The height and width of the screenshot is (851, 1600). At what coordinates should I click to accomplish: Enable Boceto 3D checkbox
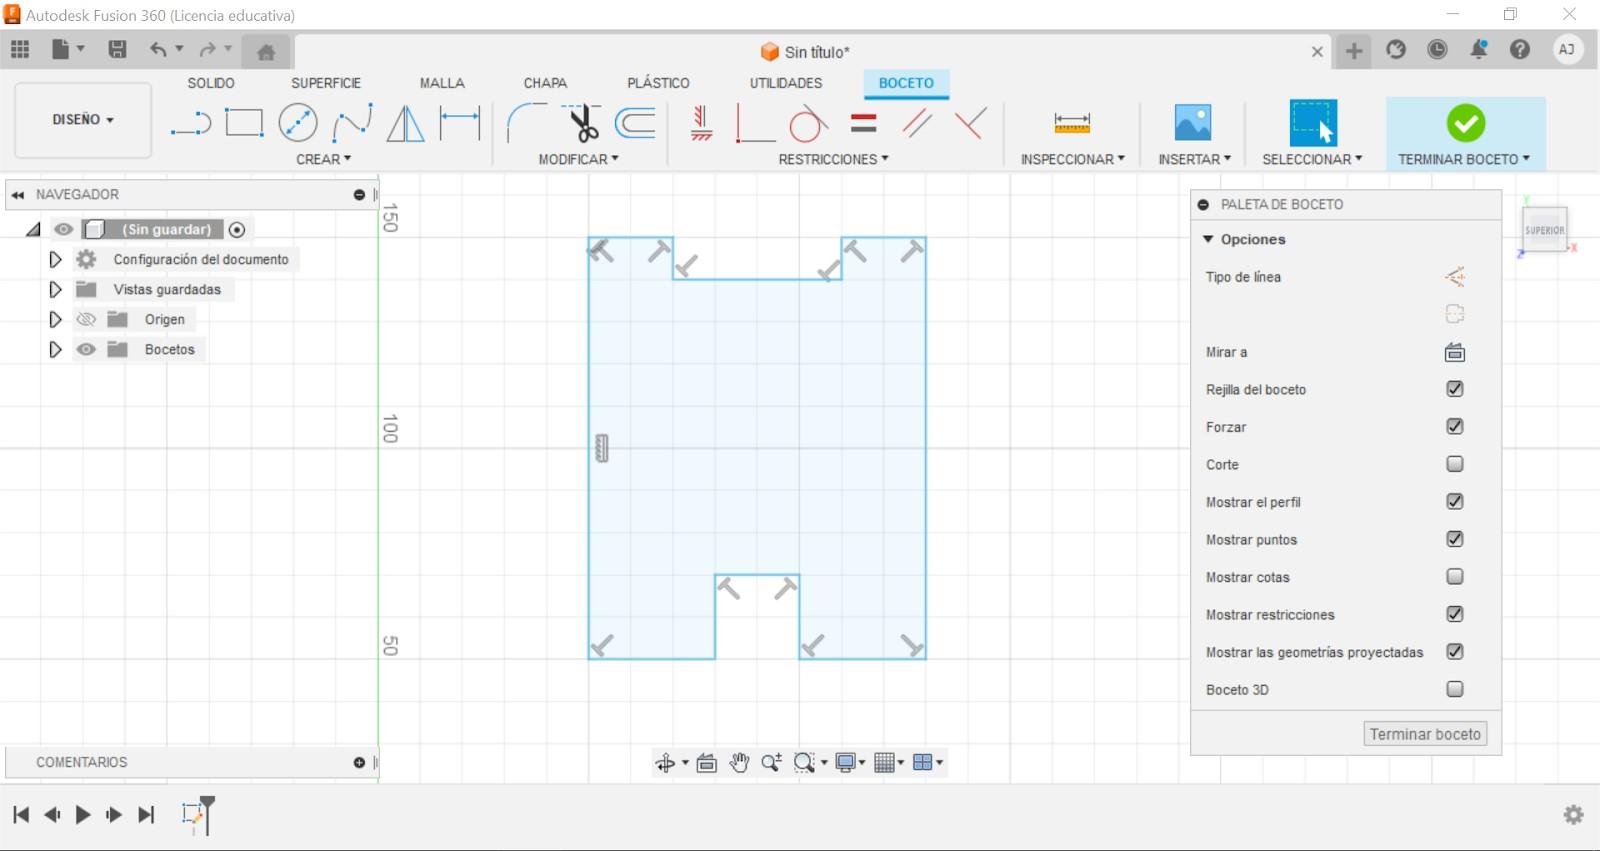pos(1455,689)
